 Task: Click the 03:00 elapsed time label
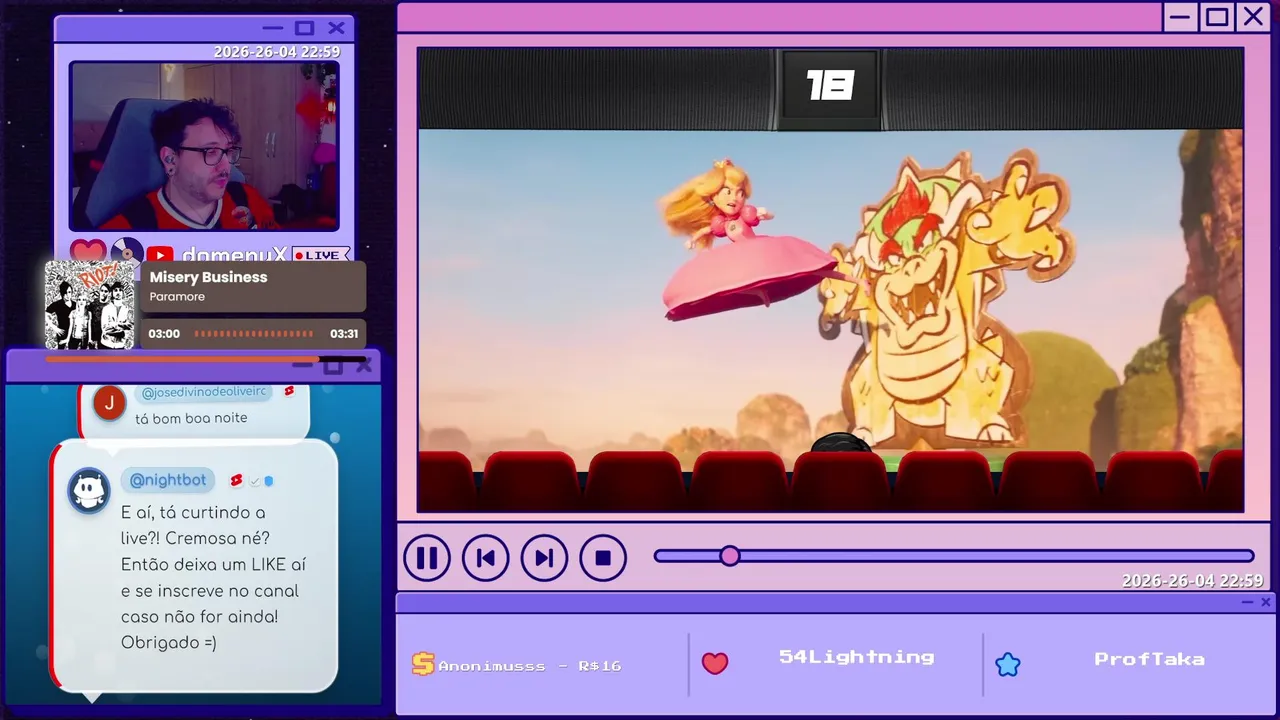click(x=164, y=334)
